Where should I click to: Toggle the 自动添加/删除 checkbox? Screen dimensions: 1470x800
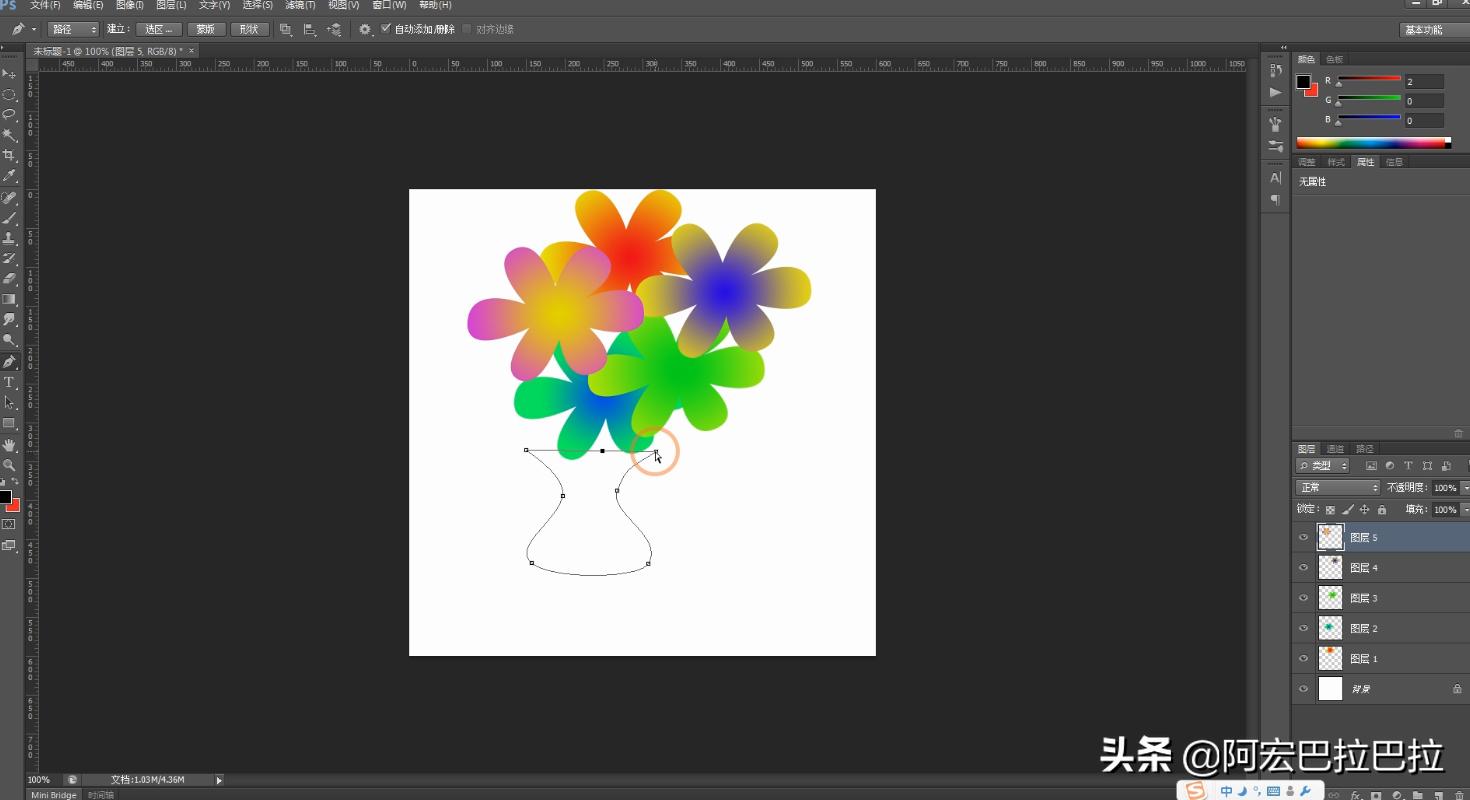[x=386, y=28]
